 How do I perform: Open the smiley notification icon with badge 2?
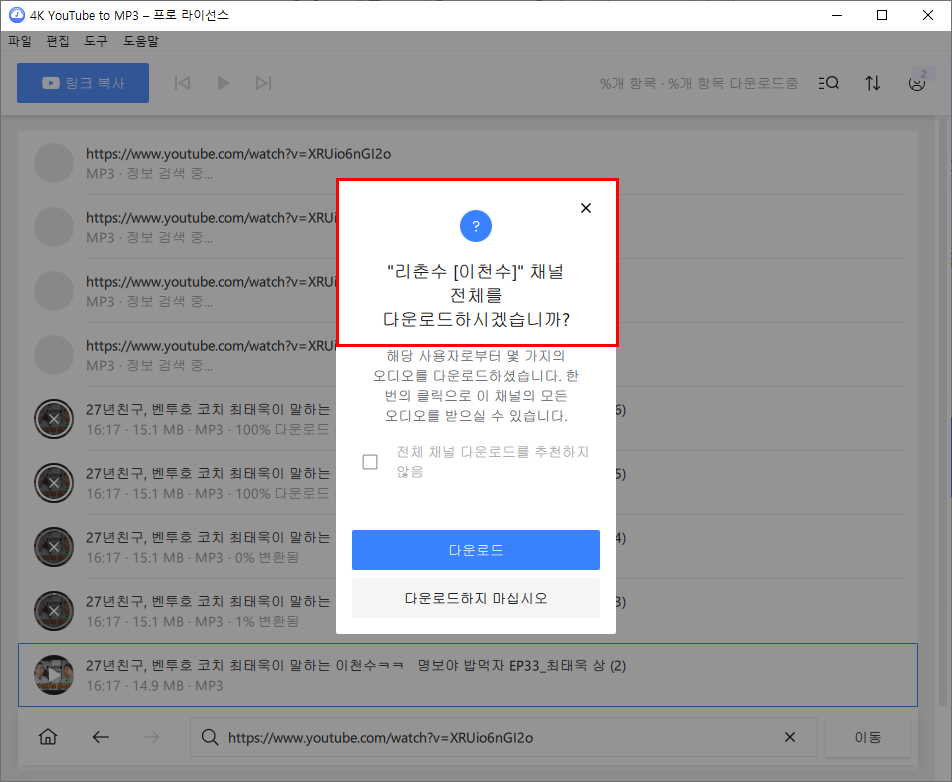(x=917, y=82)
